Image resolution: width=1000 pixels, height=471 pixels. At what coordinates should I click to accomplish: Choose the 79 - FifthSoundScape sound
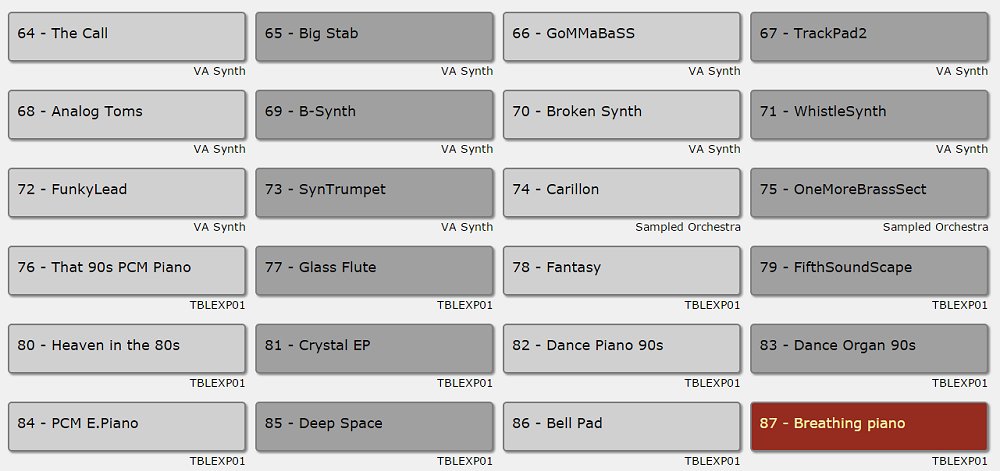coord(869,271)
